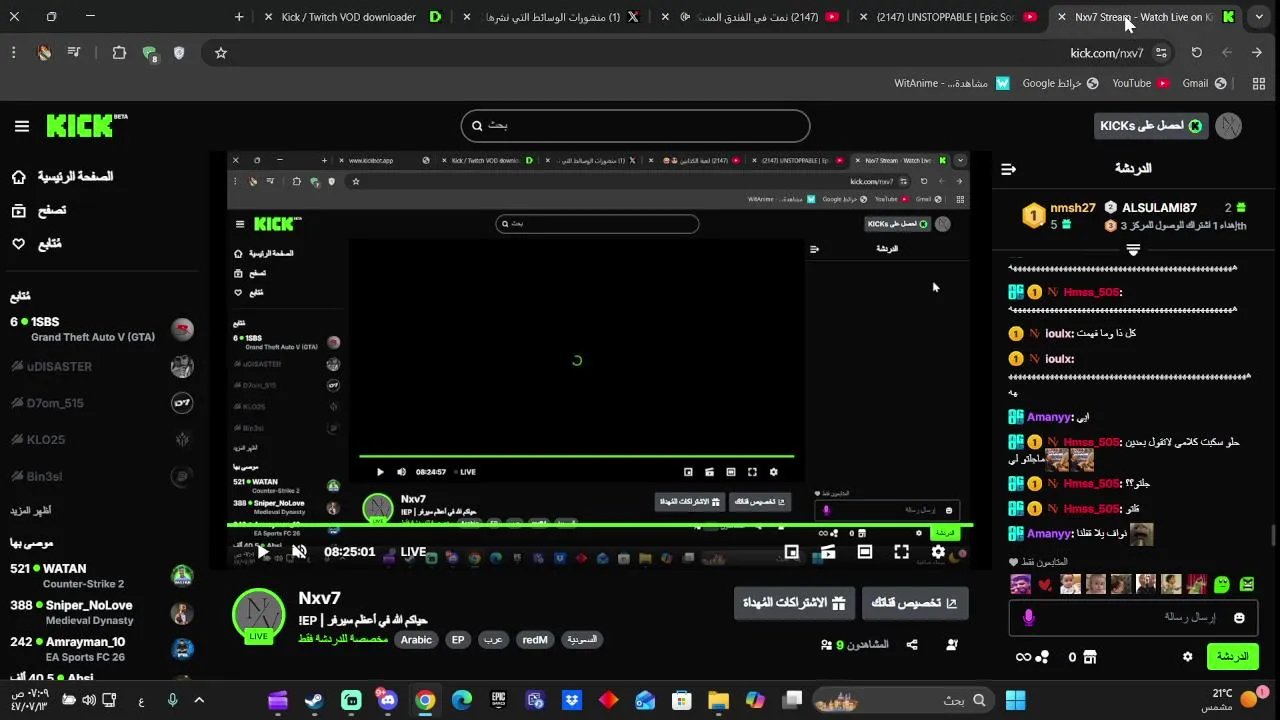Click the follow user icon under player
The image size is (1280, 720).
[x=951, y=646]
